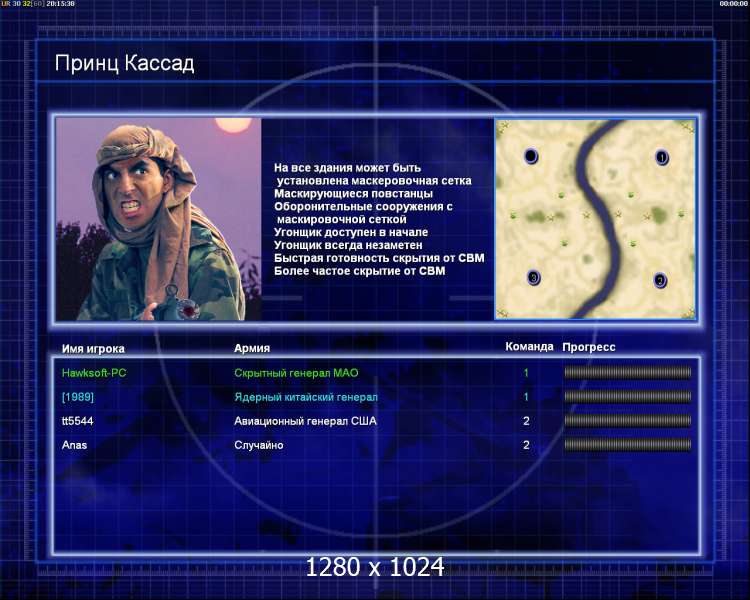Click start position marker 2 on minimap

[660, 280]
